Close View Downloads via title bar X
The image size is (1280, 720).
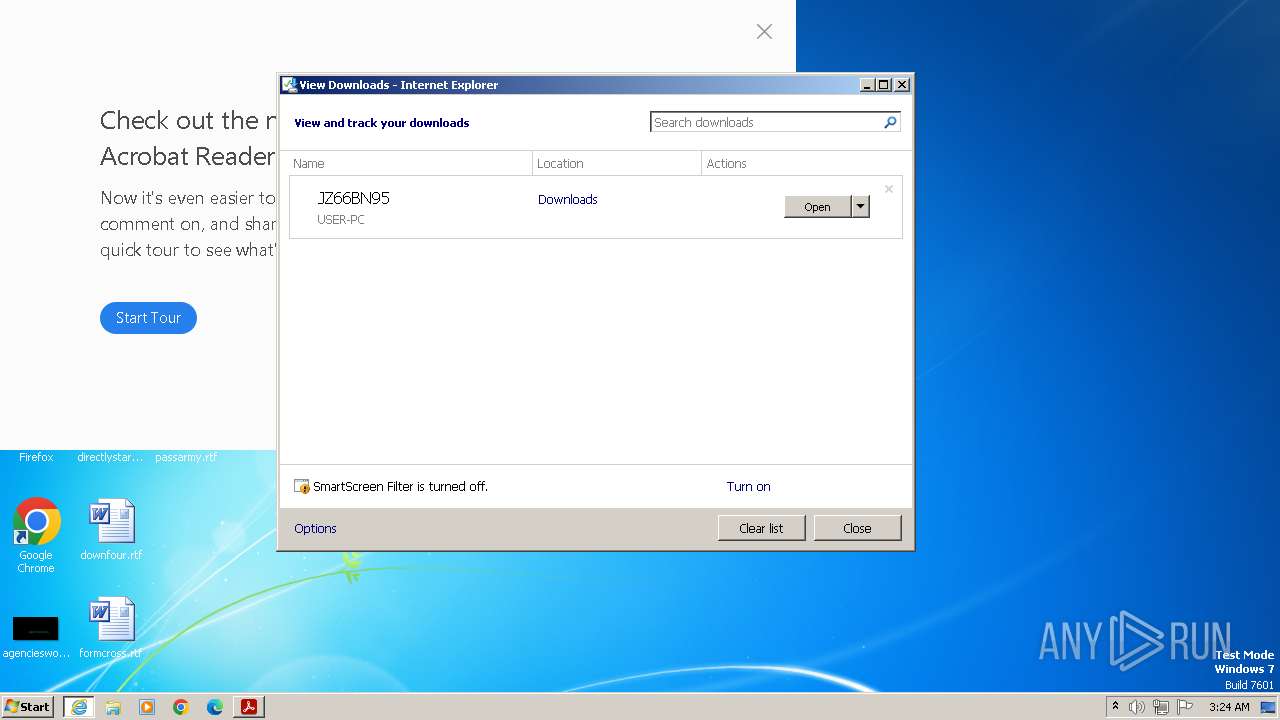902,85
